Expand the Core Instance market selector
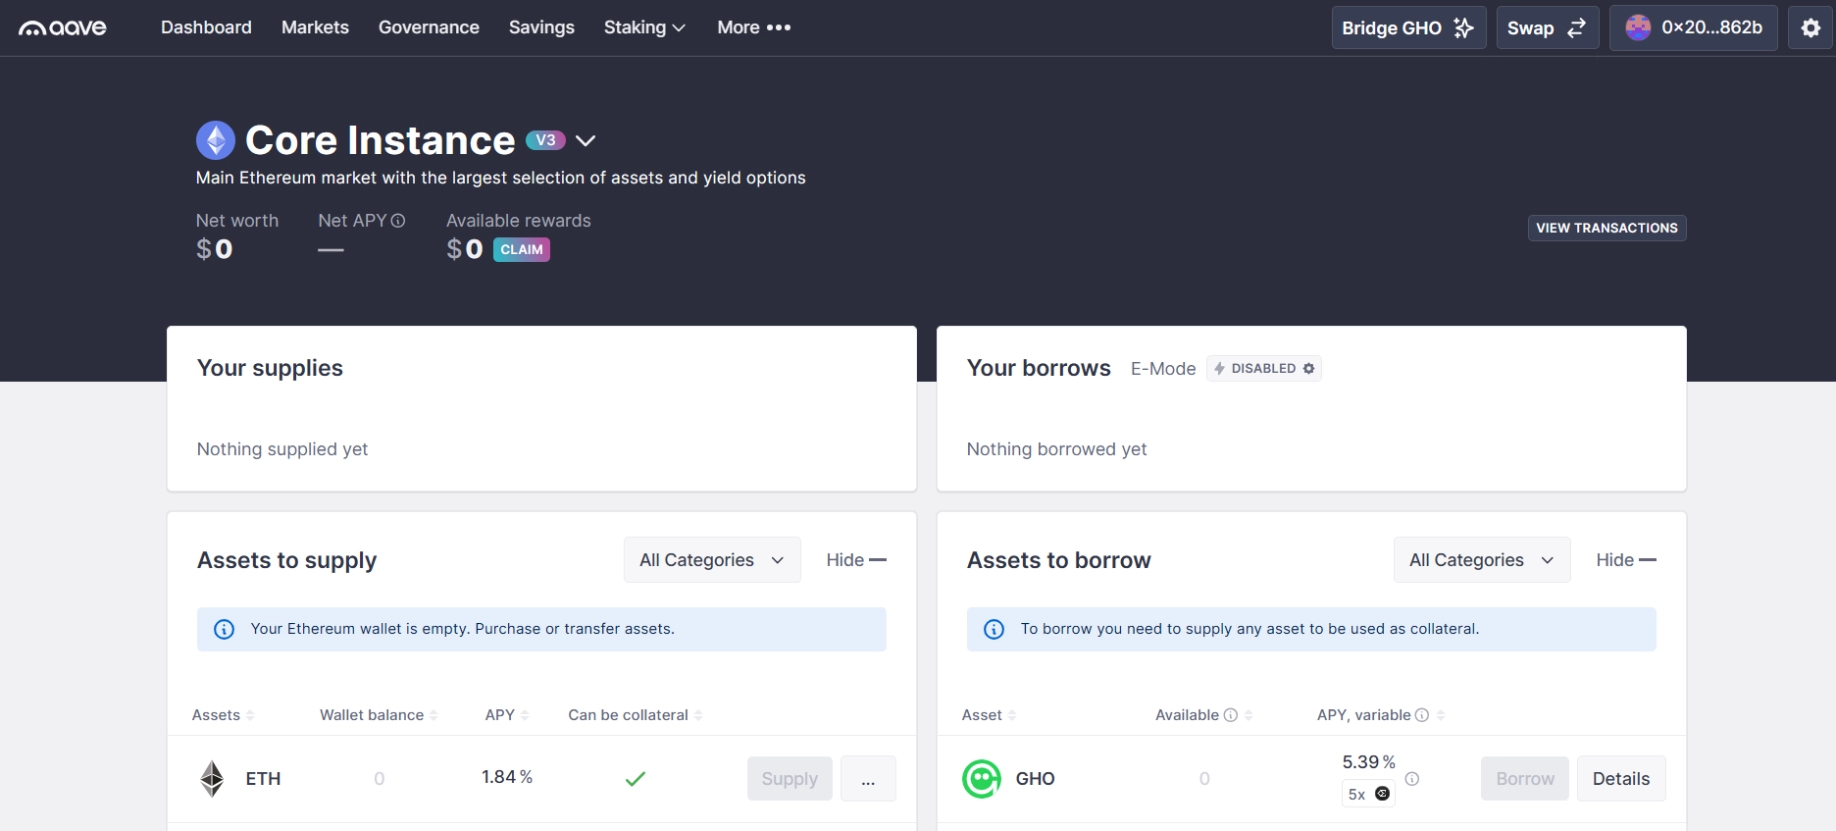 pyautogui.click(x=586, y=141)
